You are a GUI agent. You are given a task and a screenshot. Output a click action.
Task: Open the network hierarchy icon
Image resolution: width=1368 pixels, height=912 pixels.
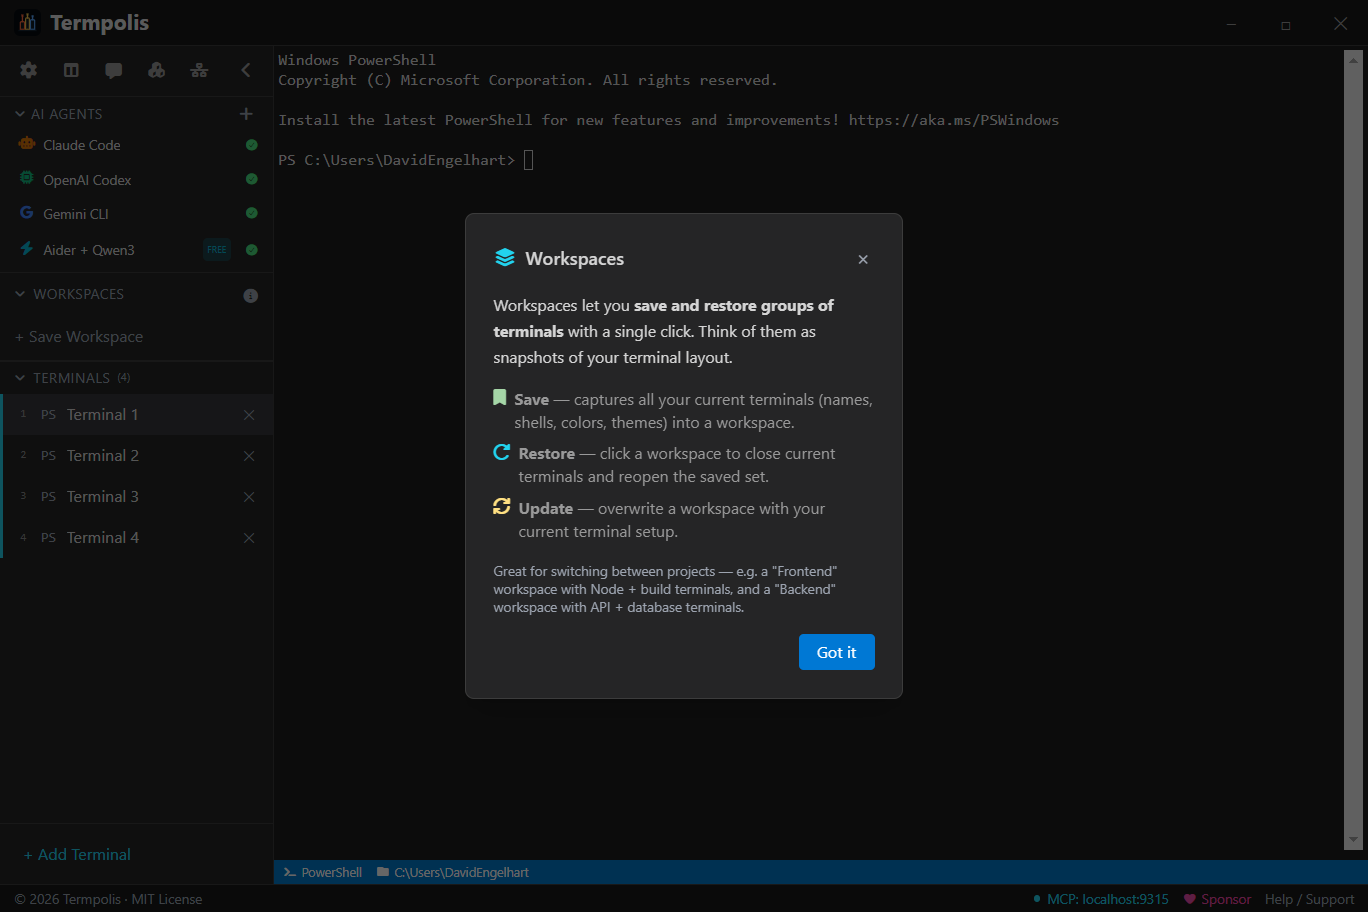(199, 70)
